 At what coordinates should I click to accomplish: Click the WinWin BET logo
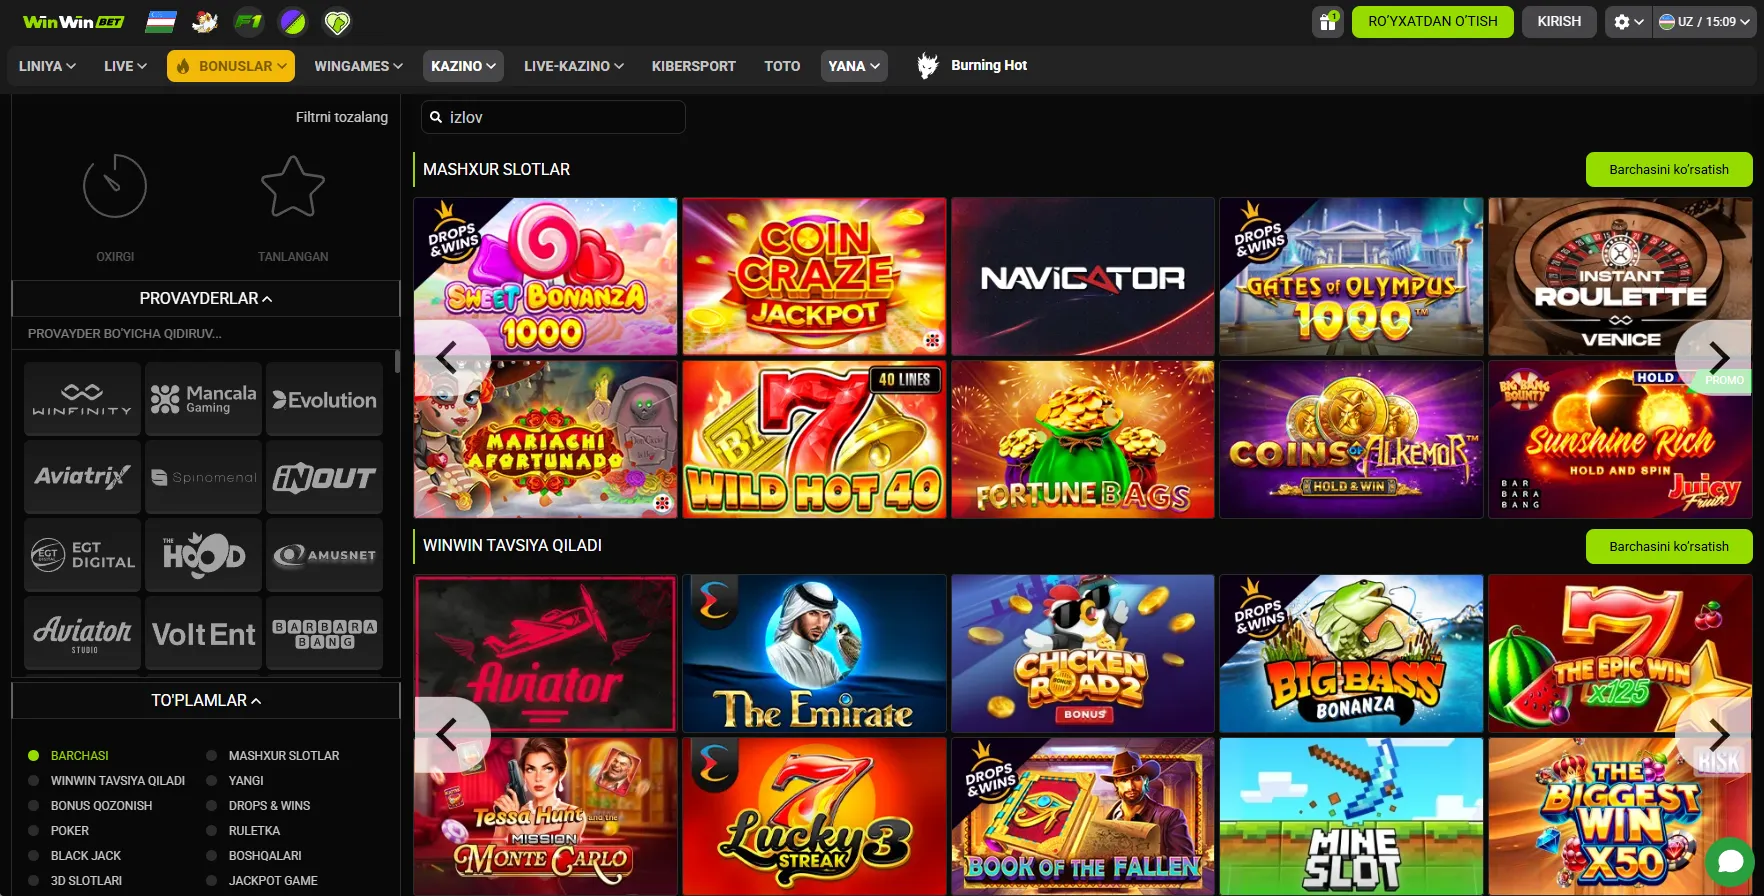click(x=74, y=22)
